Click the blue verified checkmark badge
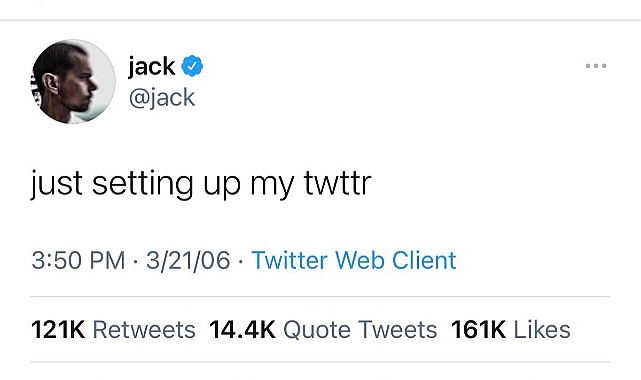 [192, 66]
